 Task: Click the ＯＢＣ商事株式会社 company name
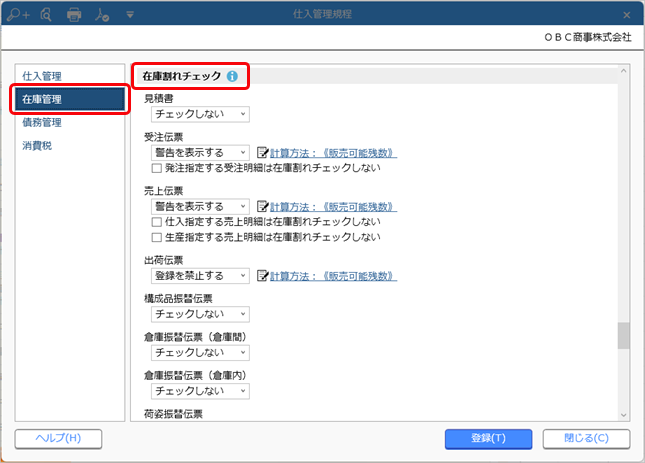(588, 37)
